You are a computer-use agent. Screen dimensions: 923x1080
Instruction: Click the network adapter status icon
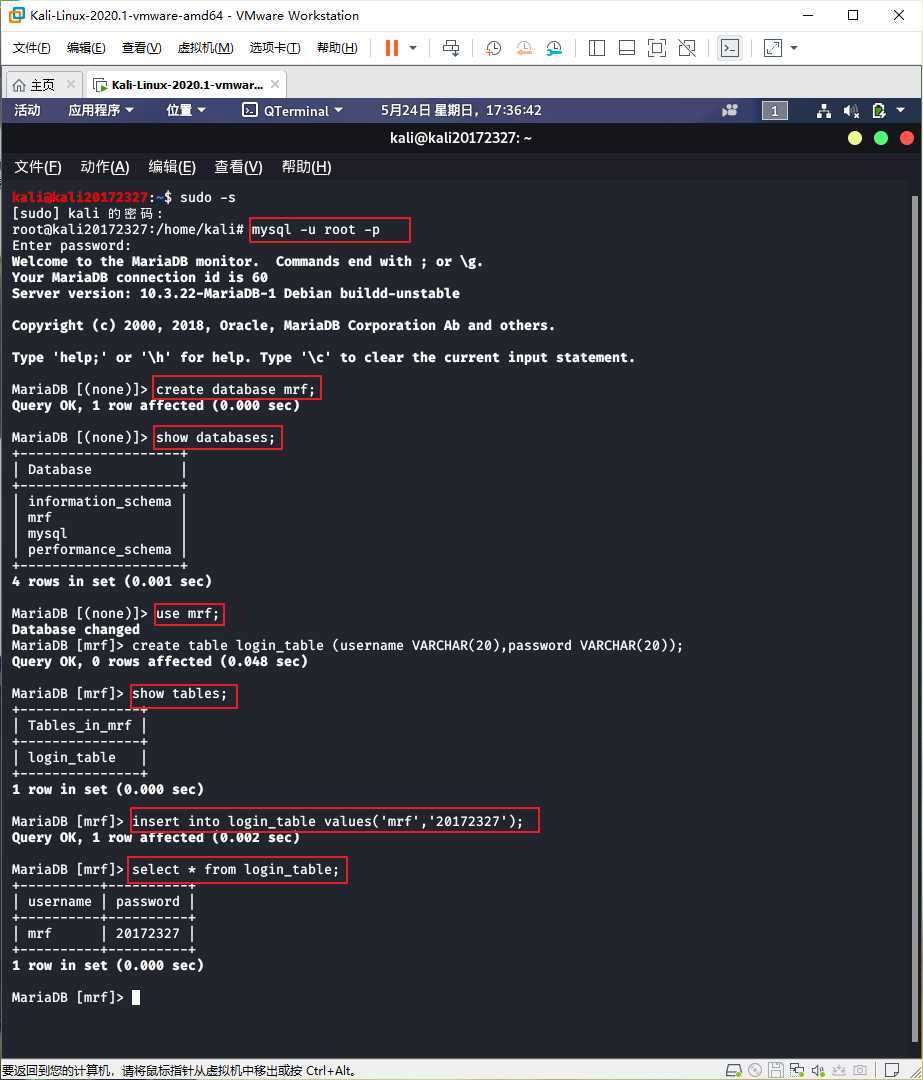click(797, 1070)
